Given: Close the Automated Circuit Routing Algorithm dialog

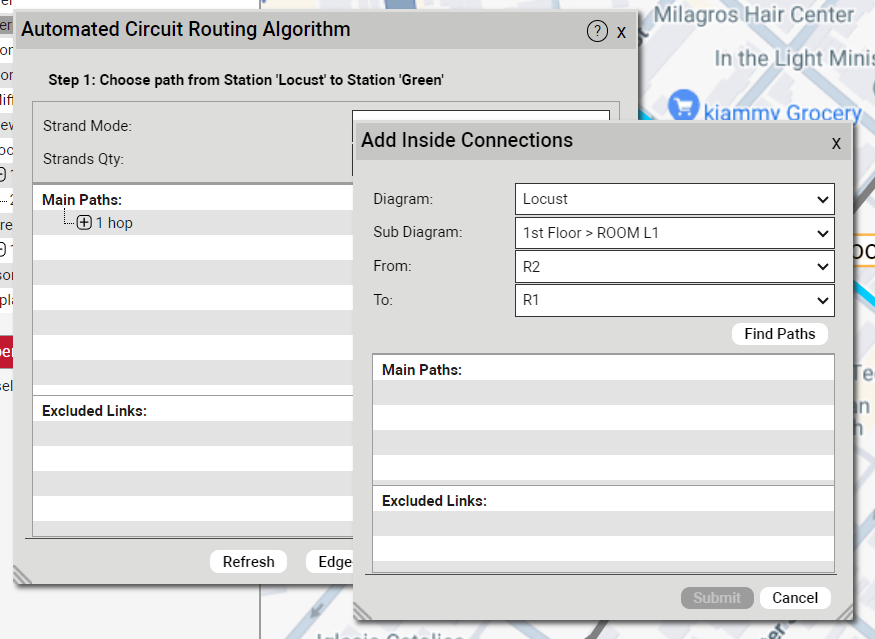Looking at the screenshot, I should (x=621, y=32).
